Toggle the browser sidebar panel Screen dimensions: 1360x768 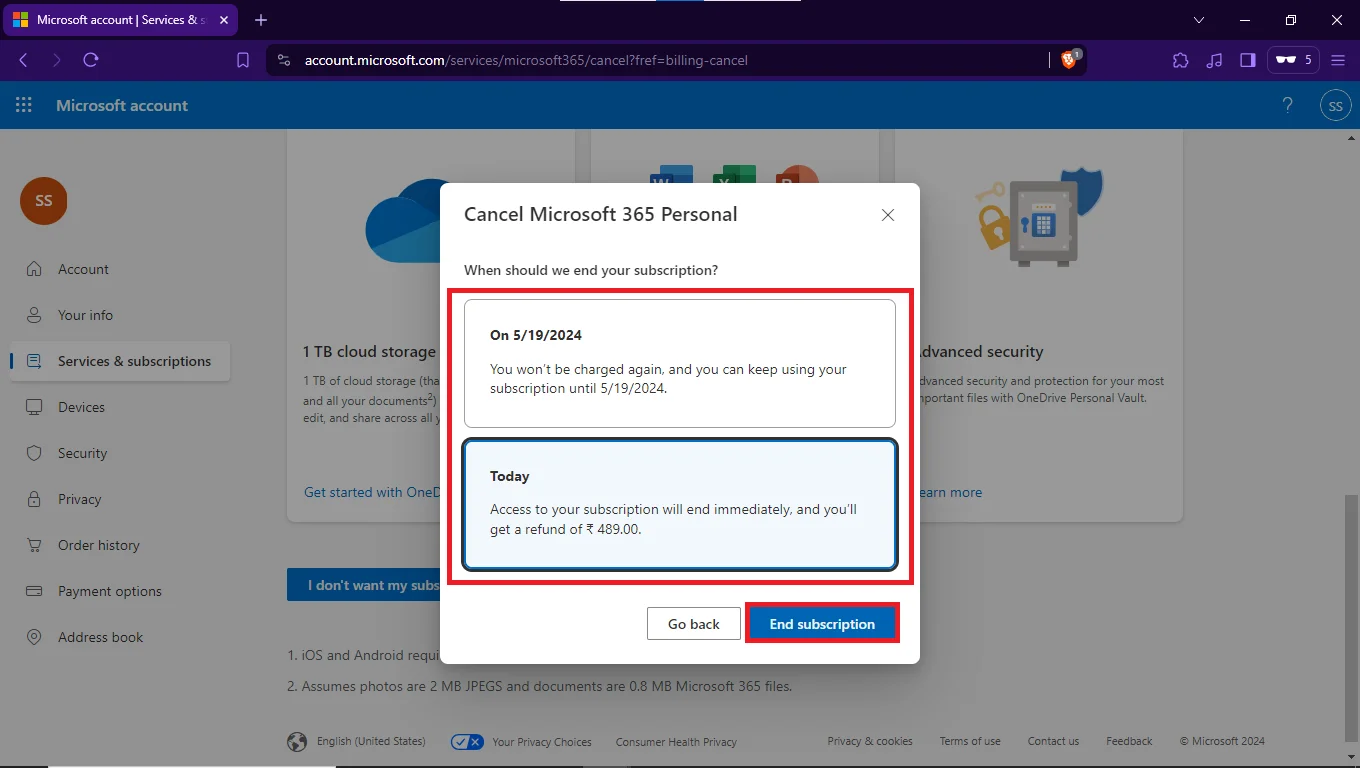1247,60
